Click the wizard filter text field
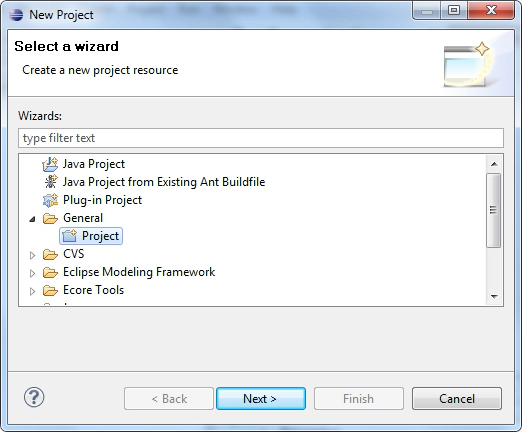 [261, 138]
